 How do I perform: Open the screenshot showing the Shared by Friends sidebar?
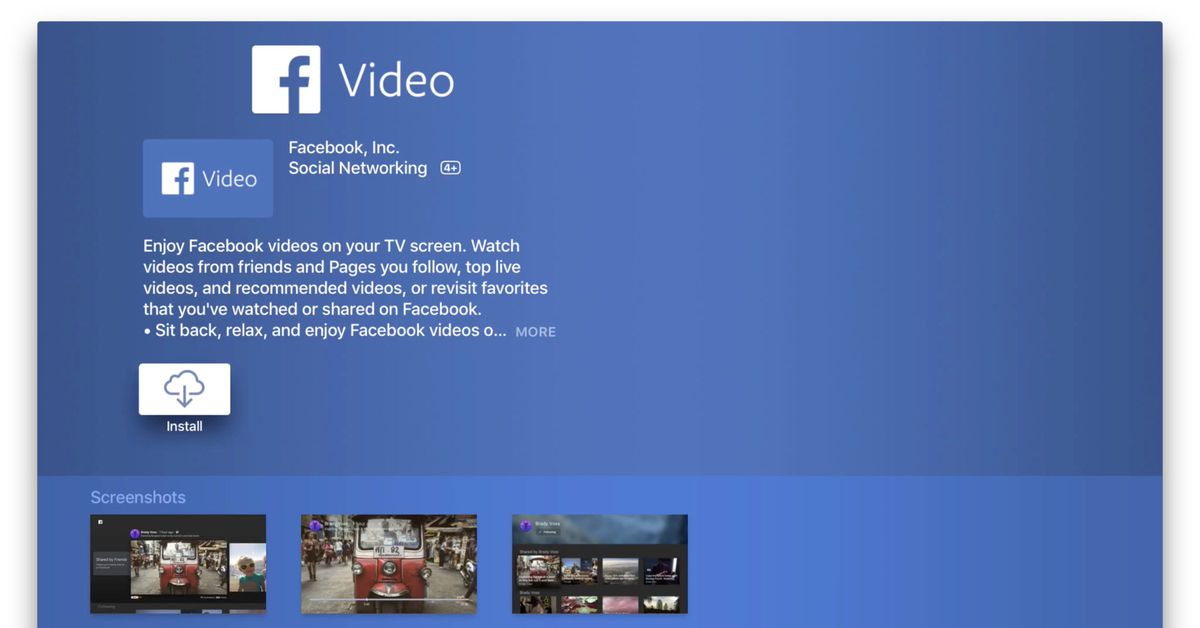(x=178, y=563)
